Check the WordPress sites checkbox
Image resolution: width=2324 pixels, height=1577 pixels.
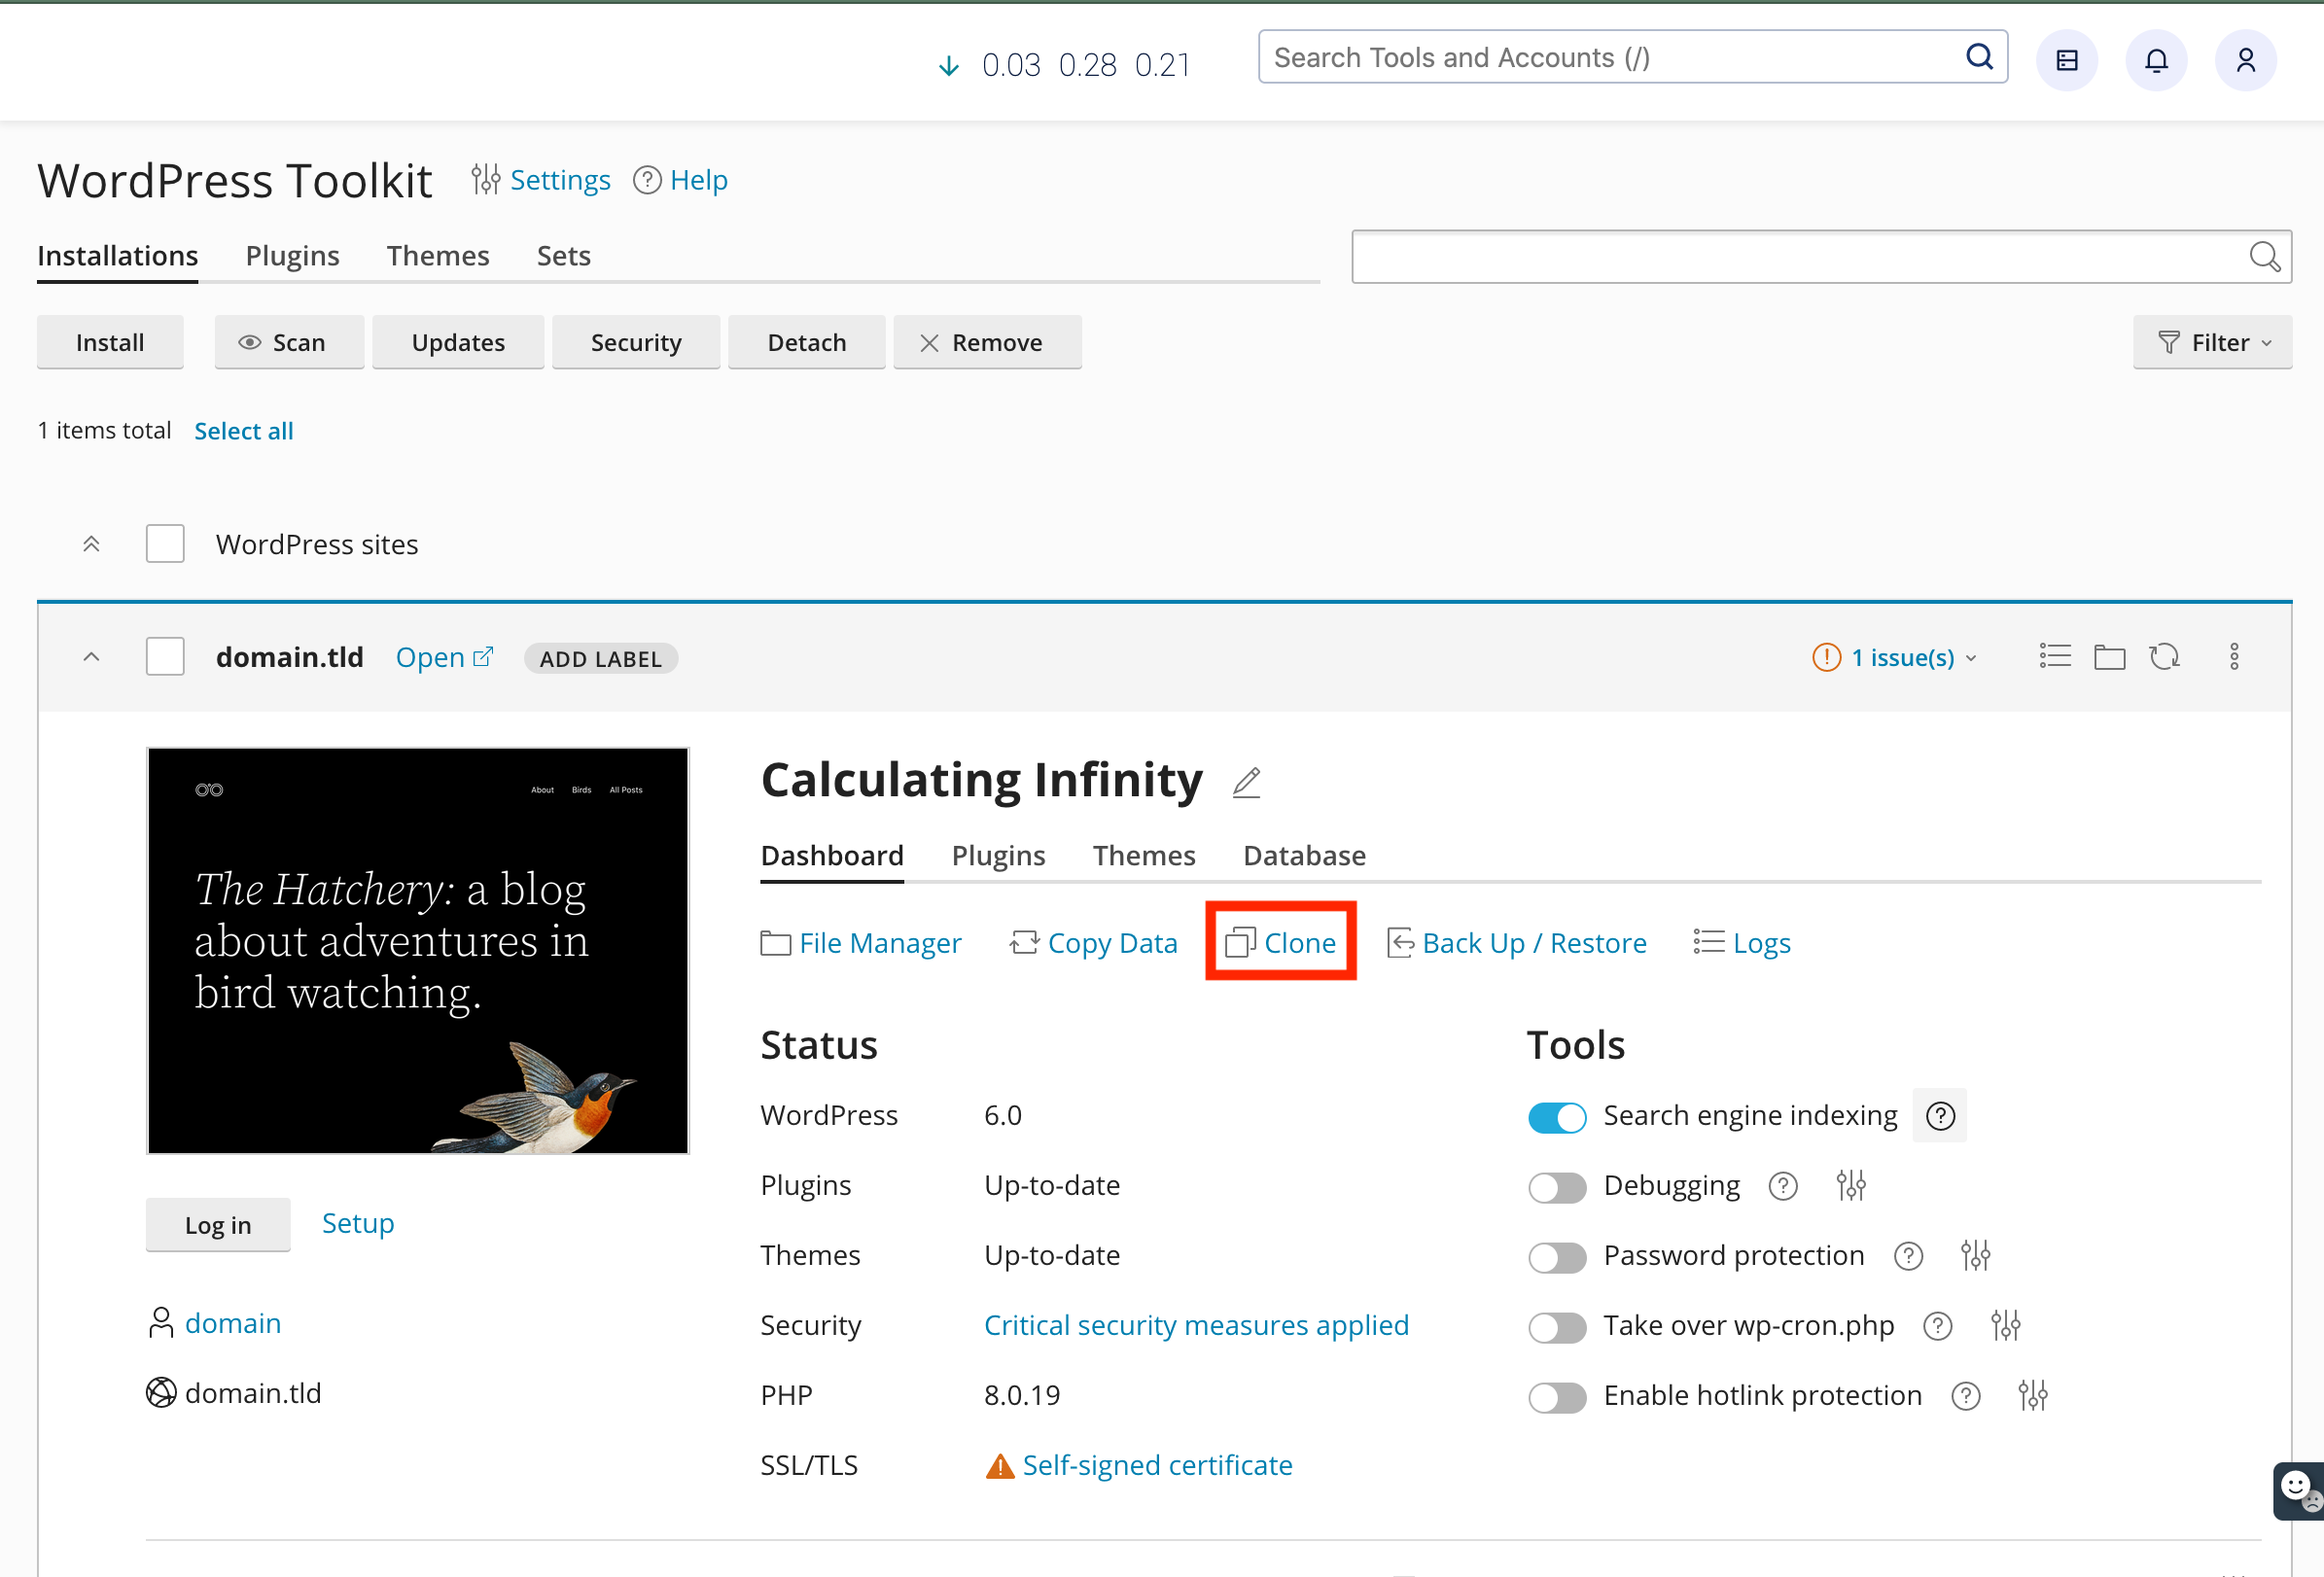click(x=165, y=544)
